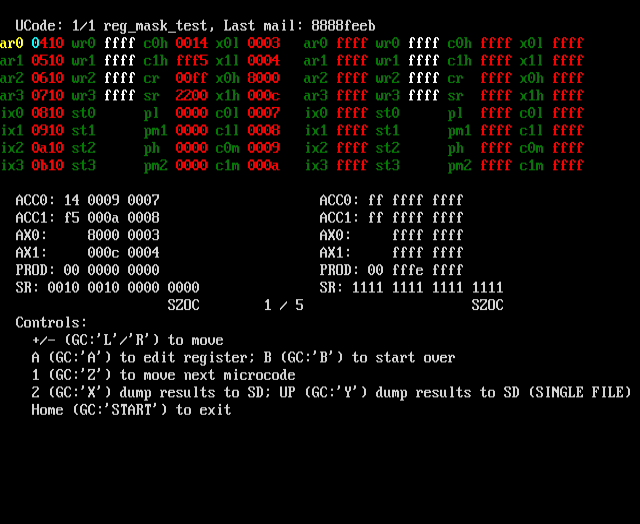The width and height of the screenshot is (640, 524).
Task: Click the left ACC0 accumulator line
Action: 87,200
